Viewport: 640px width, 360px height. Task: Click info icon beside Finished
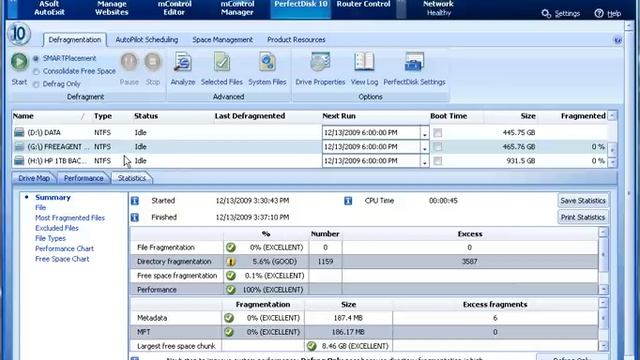click(135, 218)
